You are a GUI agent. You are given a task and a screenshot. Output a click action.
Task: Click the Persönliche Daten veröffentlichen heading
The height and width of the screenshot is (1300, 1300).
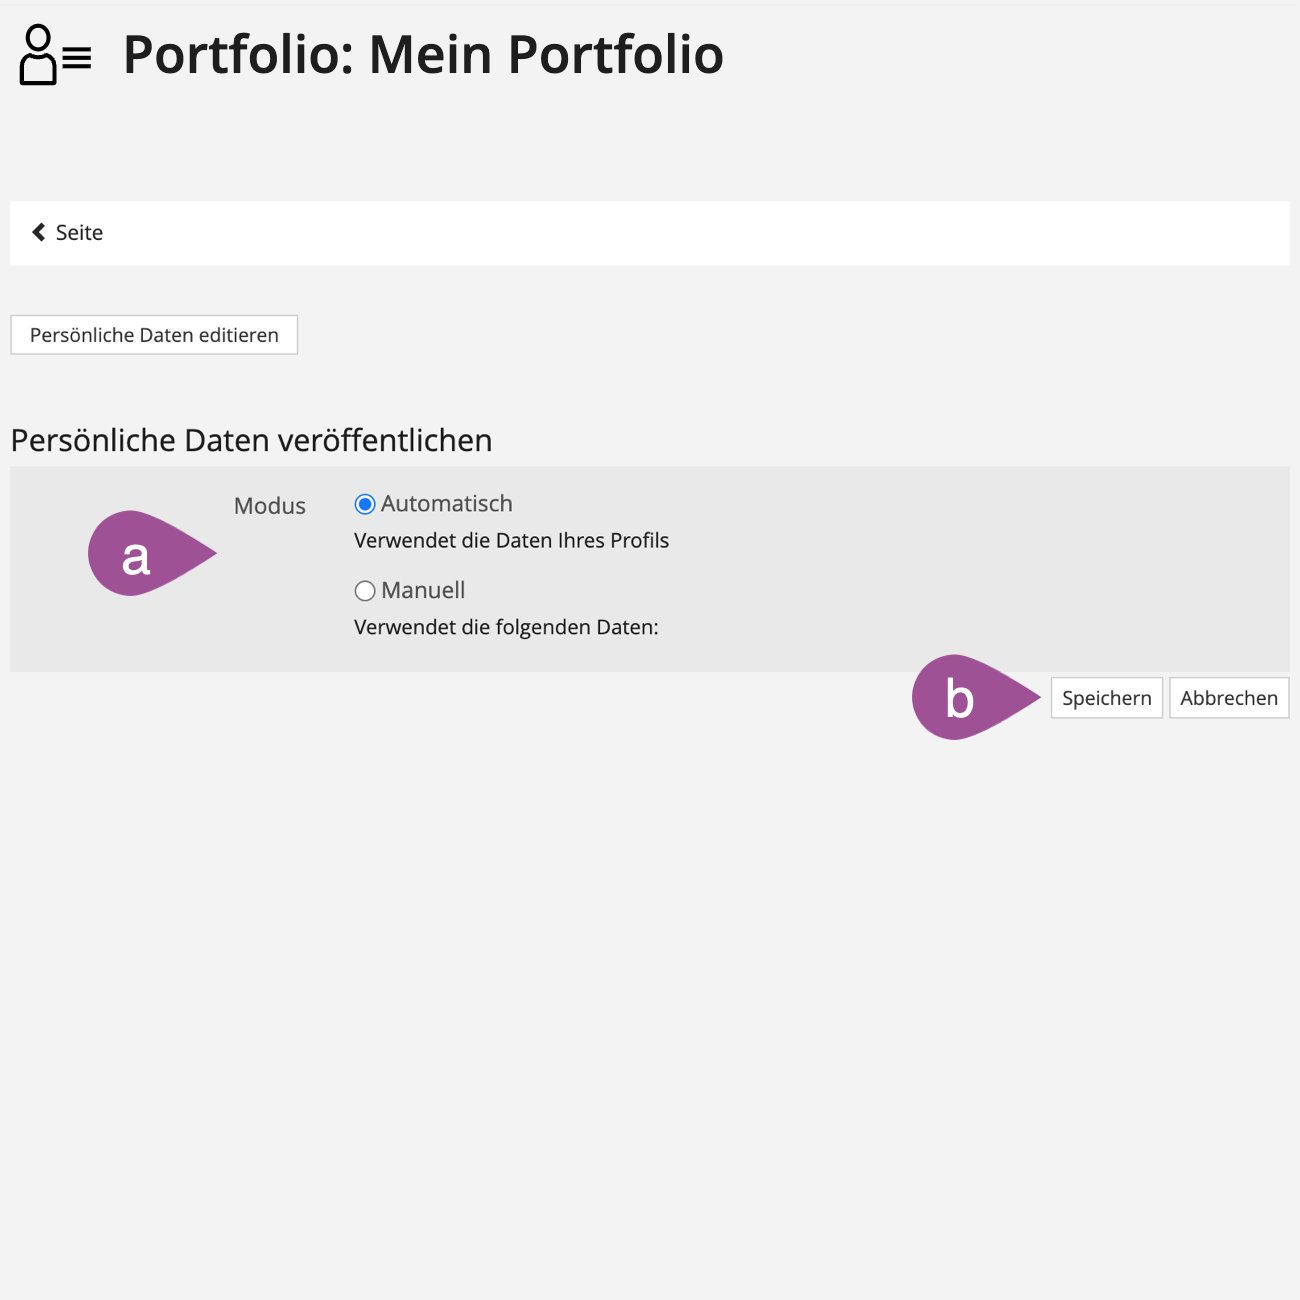point(251,441)
